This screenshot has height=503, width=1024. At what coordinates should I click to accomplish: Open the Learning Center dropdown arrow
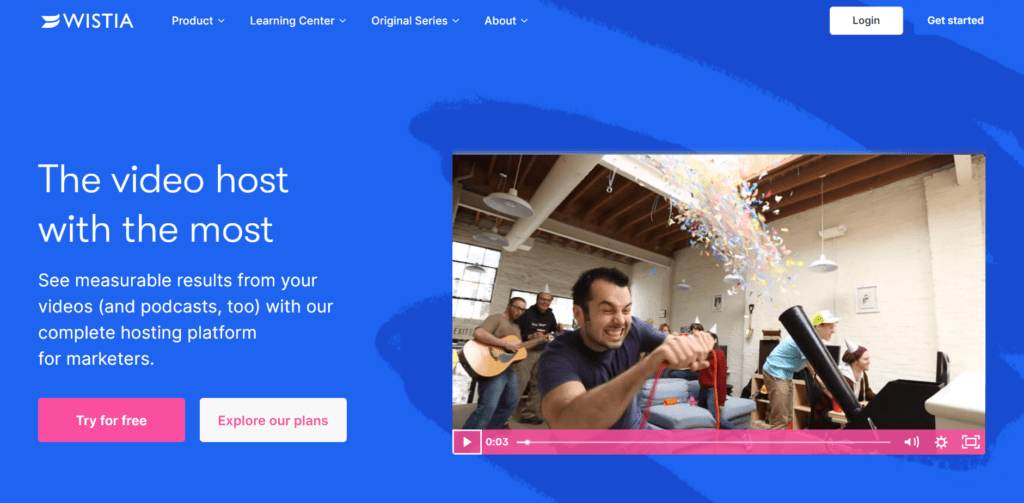click(x=343, y=21)
